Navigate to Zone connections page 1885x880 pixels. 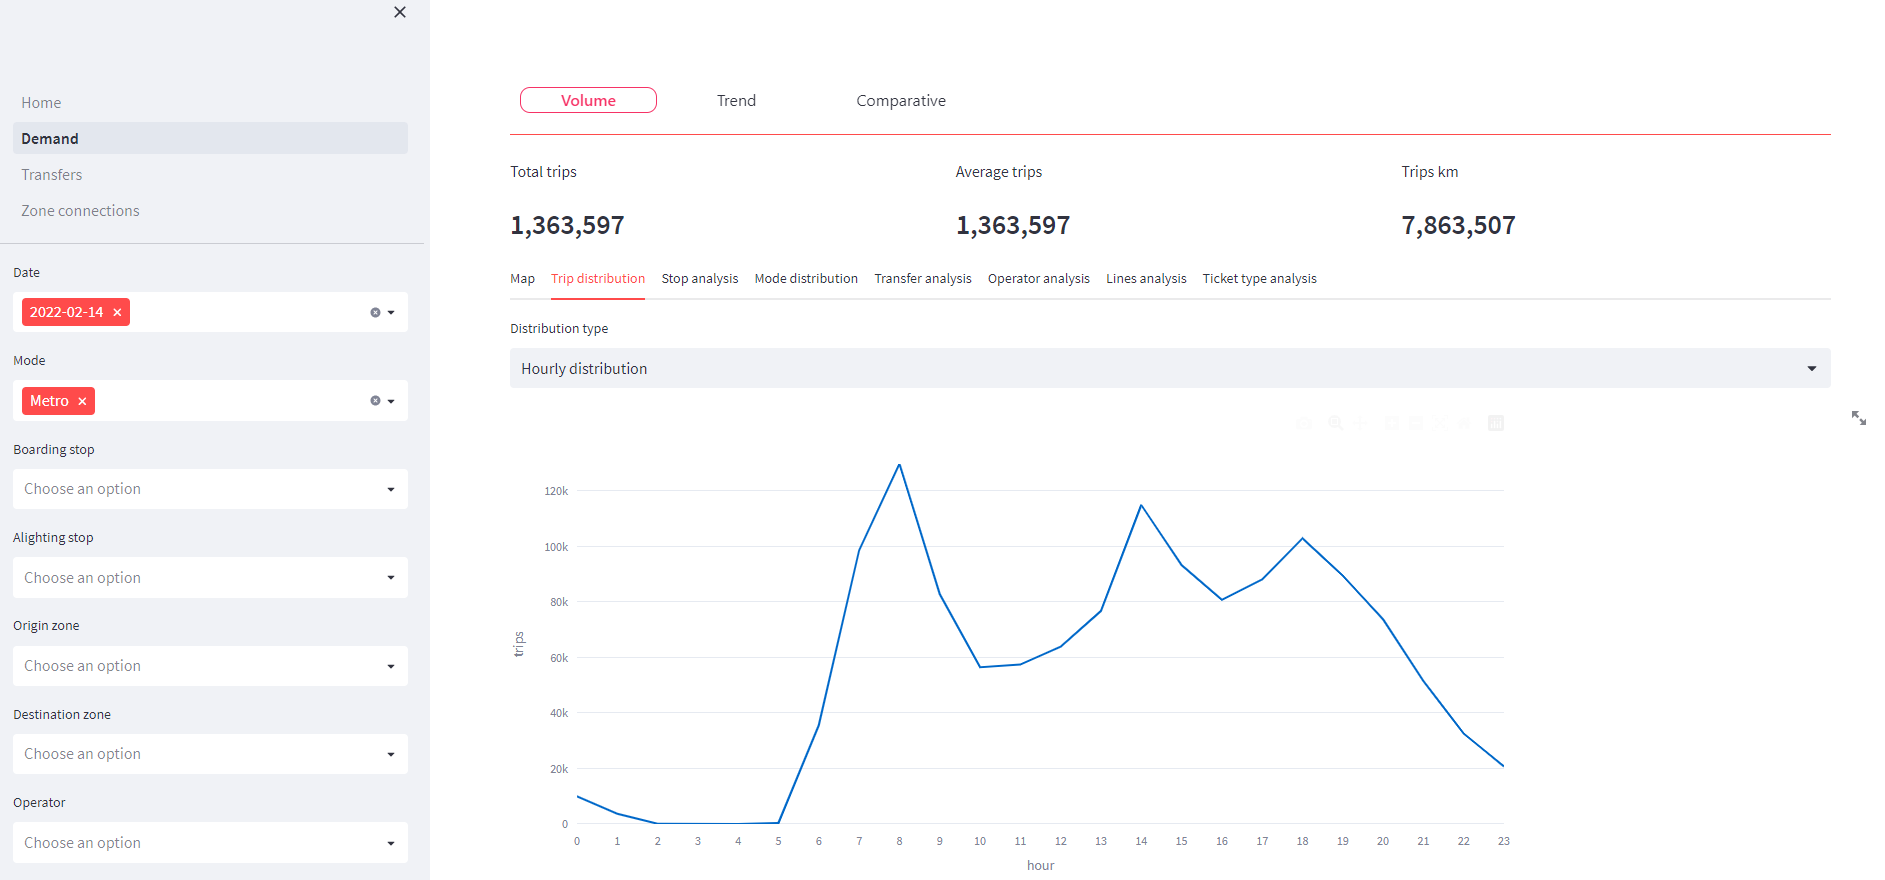tap(80, 211)
